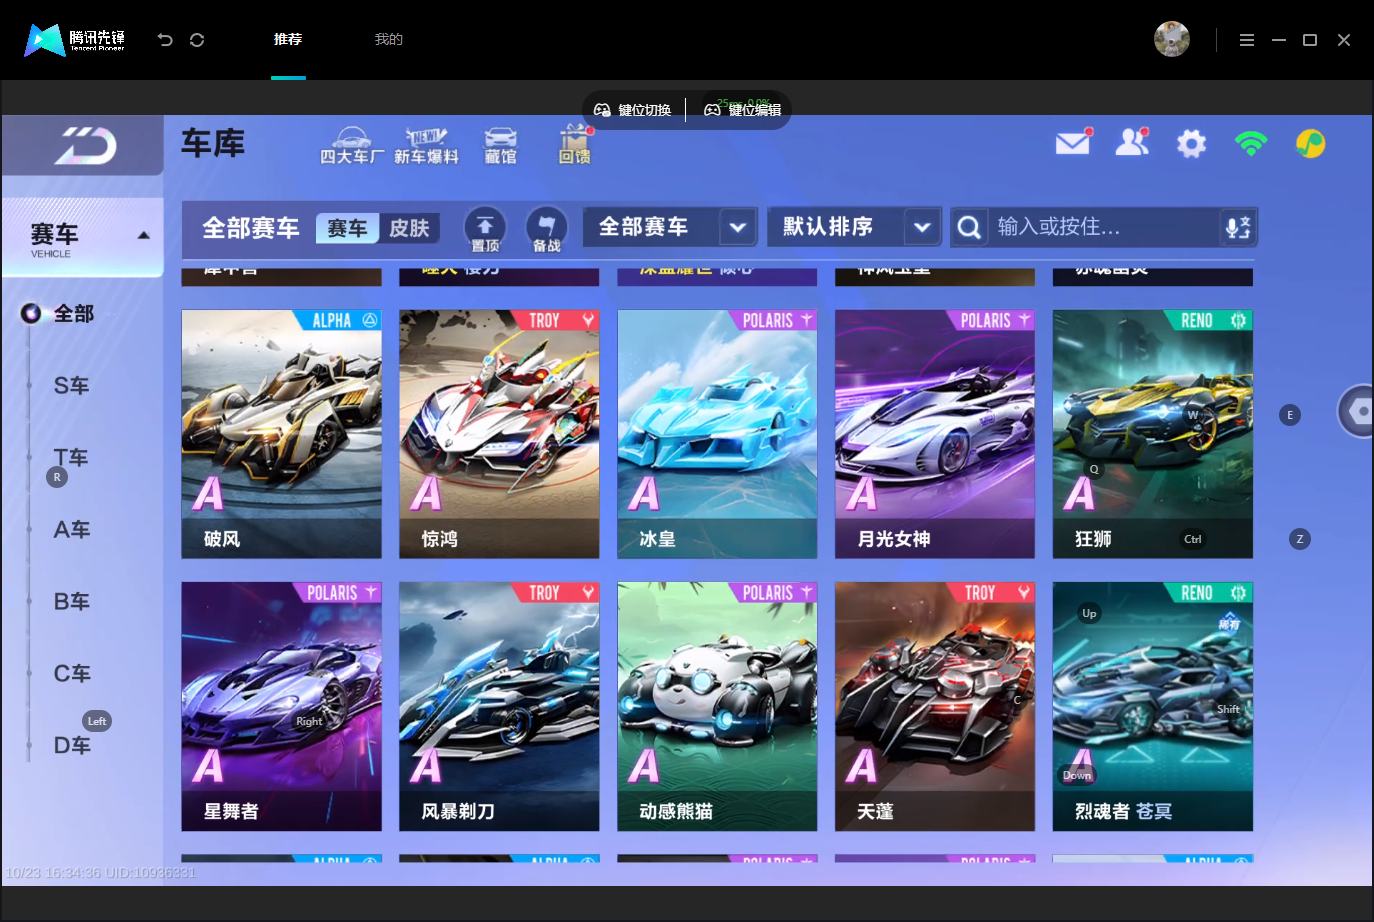The image size is (1374, 922).
Task: Click the undo/back arrow icon in title bar
Action: click(165, 40)
